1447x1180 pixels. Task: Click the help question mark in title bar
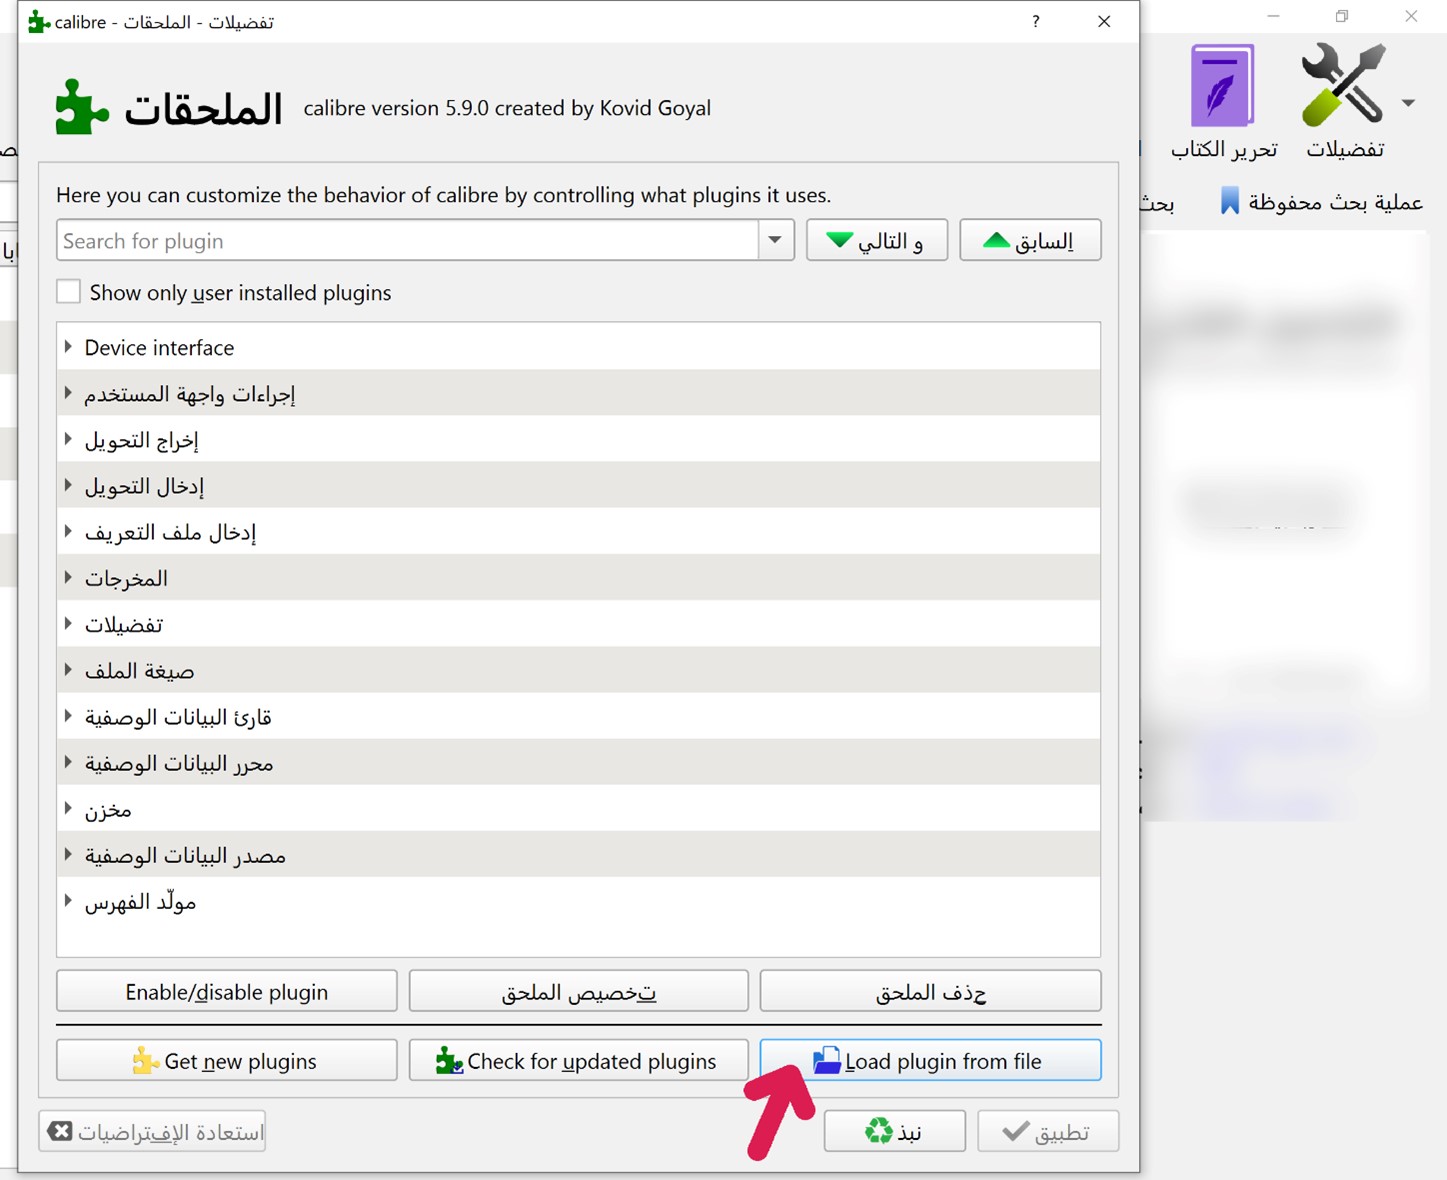click(x=1036, y=21)
